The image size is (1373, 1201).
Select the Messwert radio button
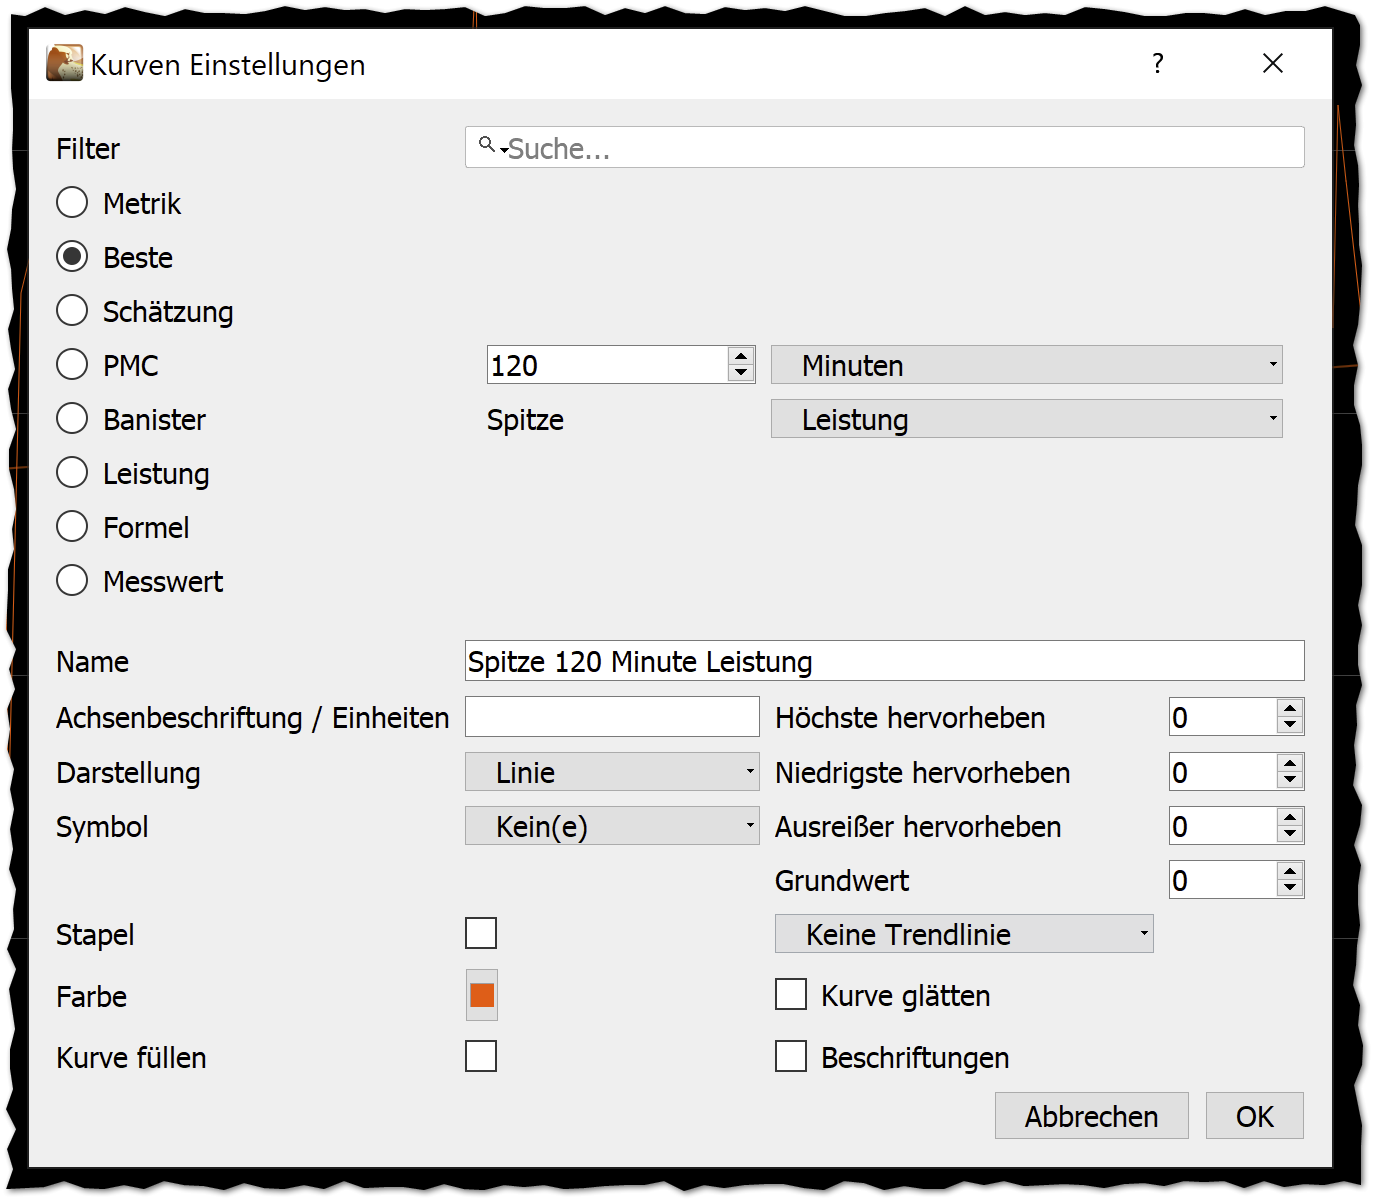coord(72,581)
